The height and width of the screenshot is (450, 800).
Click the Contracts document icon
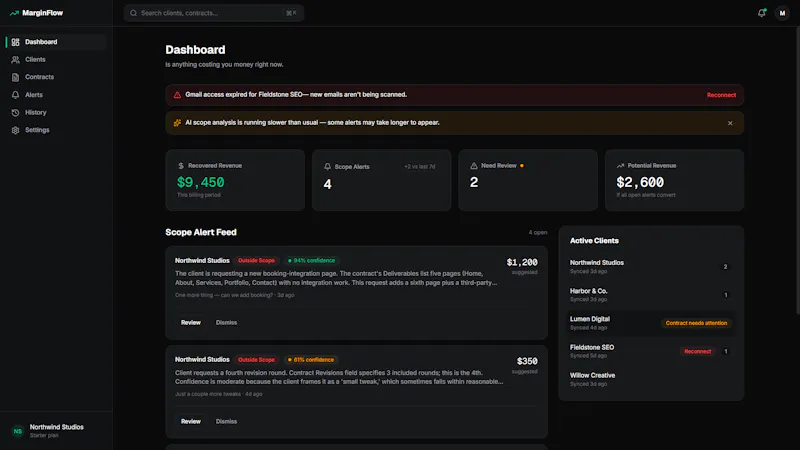pos(15,77)
